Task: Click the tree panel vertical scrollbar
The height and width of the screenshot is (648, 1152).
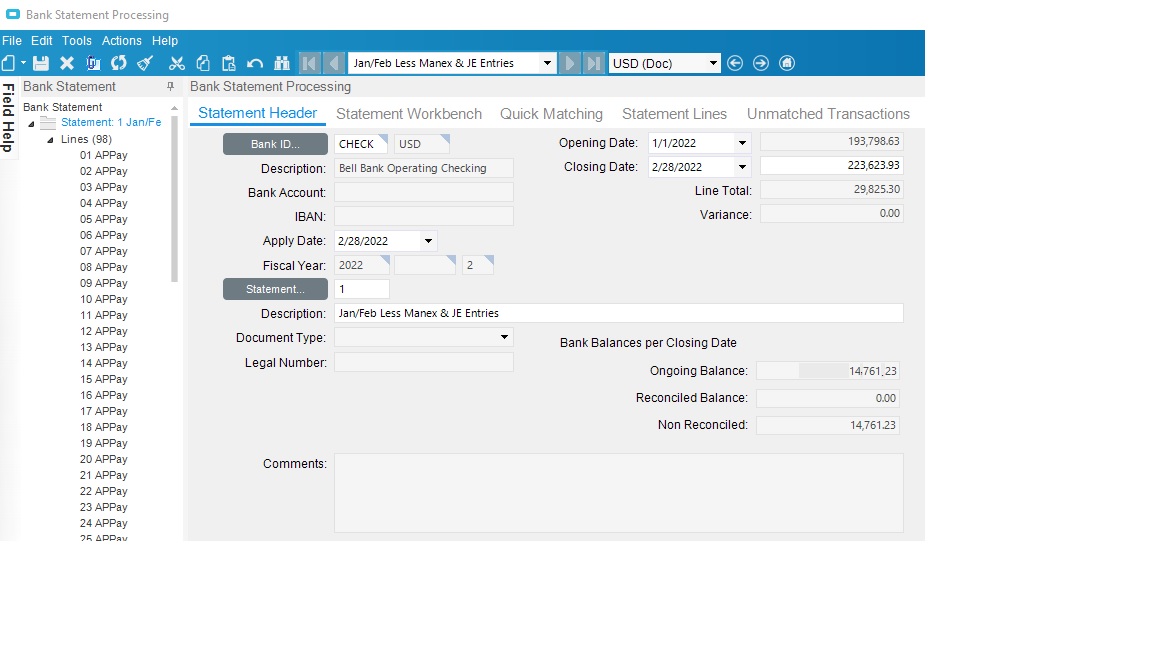Action: 174,198
